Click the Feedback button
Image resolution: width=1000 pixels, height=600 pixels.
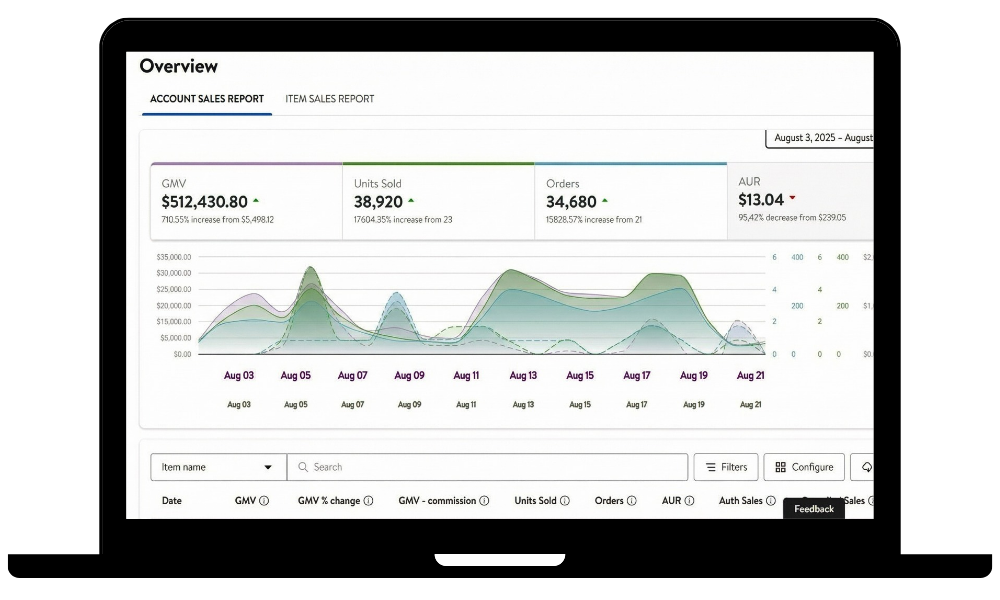(814, 509)
